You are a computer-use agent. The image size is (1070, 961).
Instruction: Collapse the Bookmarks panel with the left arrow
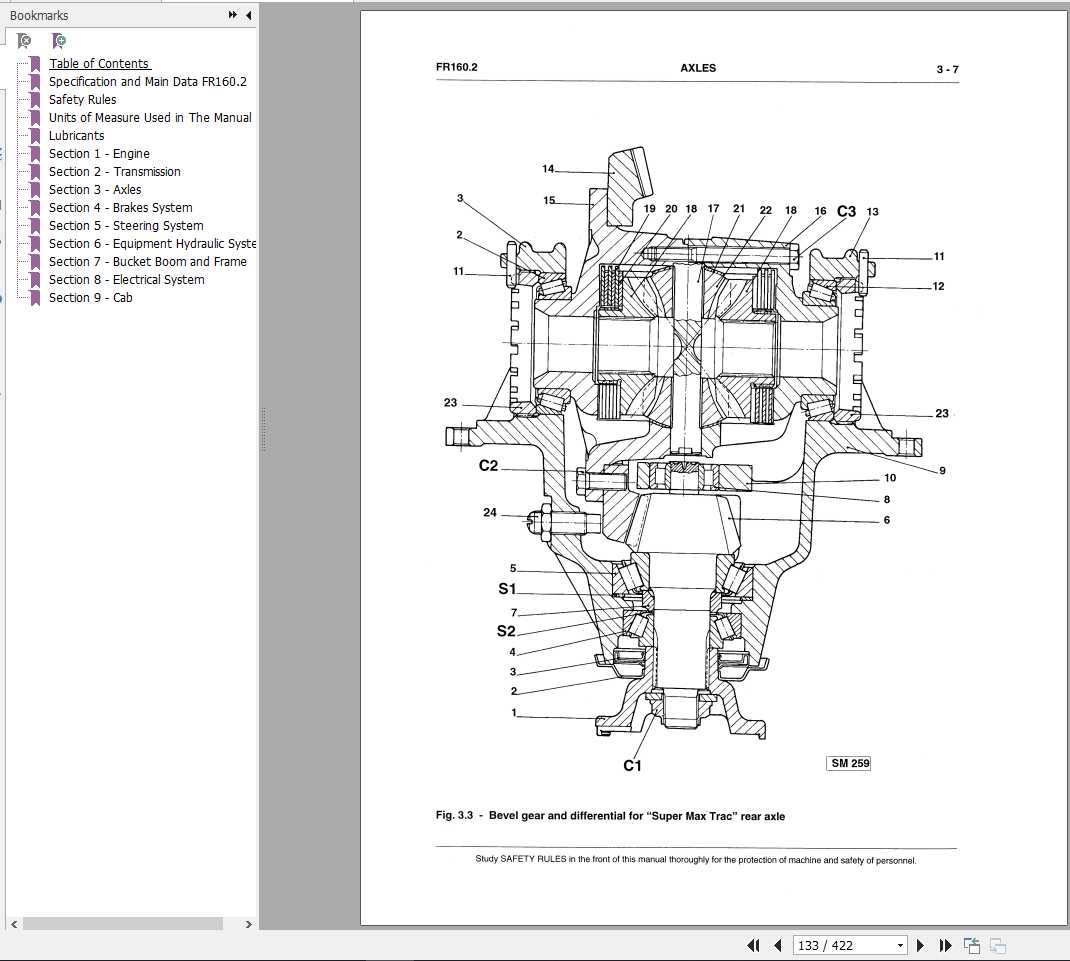248,14
